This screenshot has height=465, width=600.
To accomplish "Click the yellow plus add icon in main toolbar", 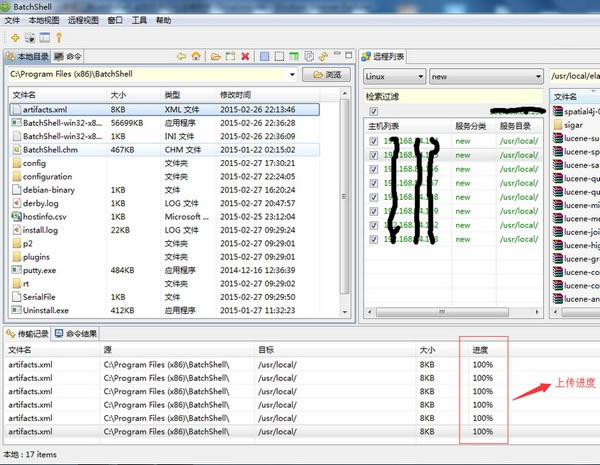I will point(13,37).
